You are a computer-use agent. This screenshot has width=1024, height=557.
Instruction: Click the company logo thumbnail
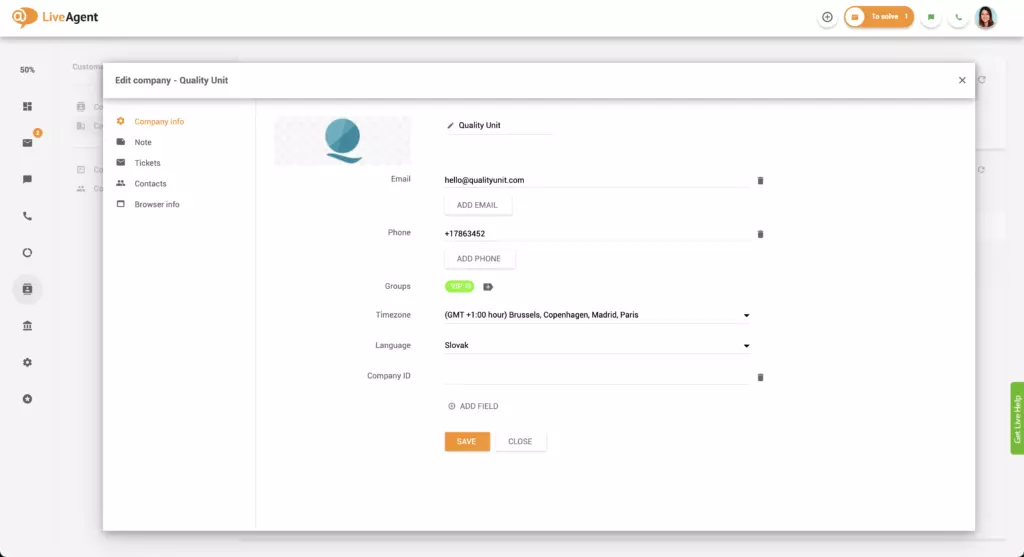click(342, 140)
